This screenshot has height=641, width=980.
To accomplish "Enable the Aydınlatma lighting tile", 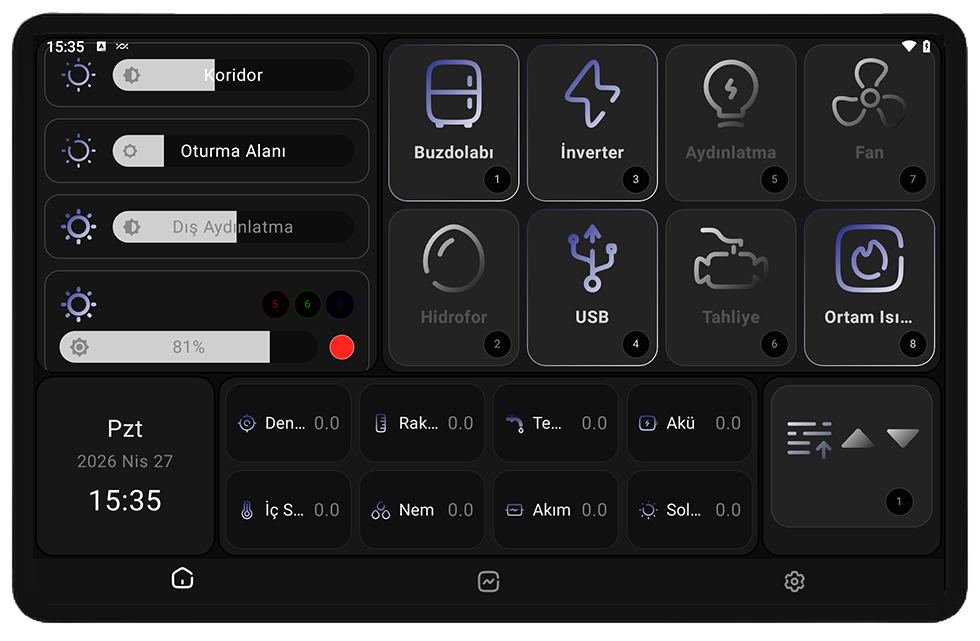I will pos(731,122).
